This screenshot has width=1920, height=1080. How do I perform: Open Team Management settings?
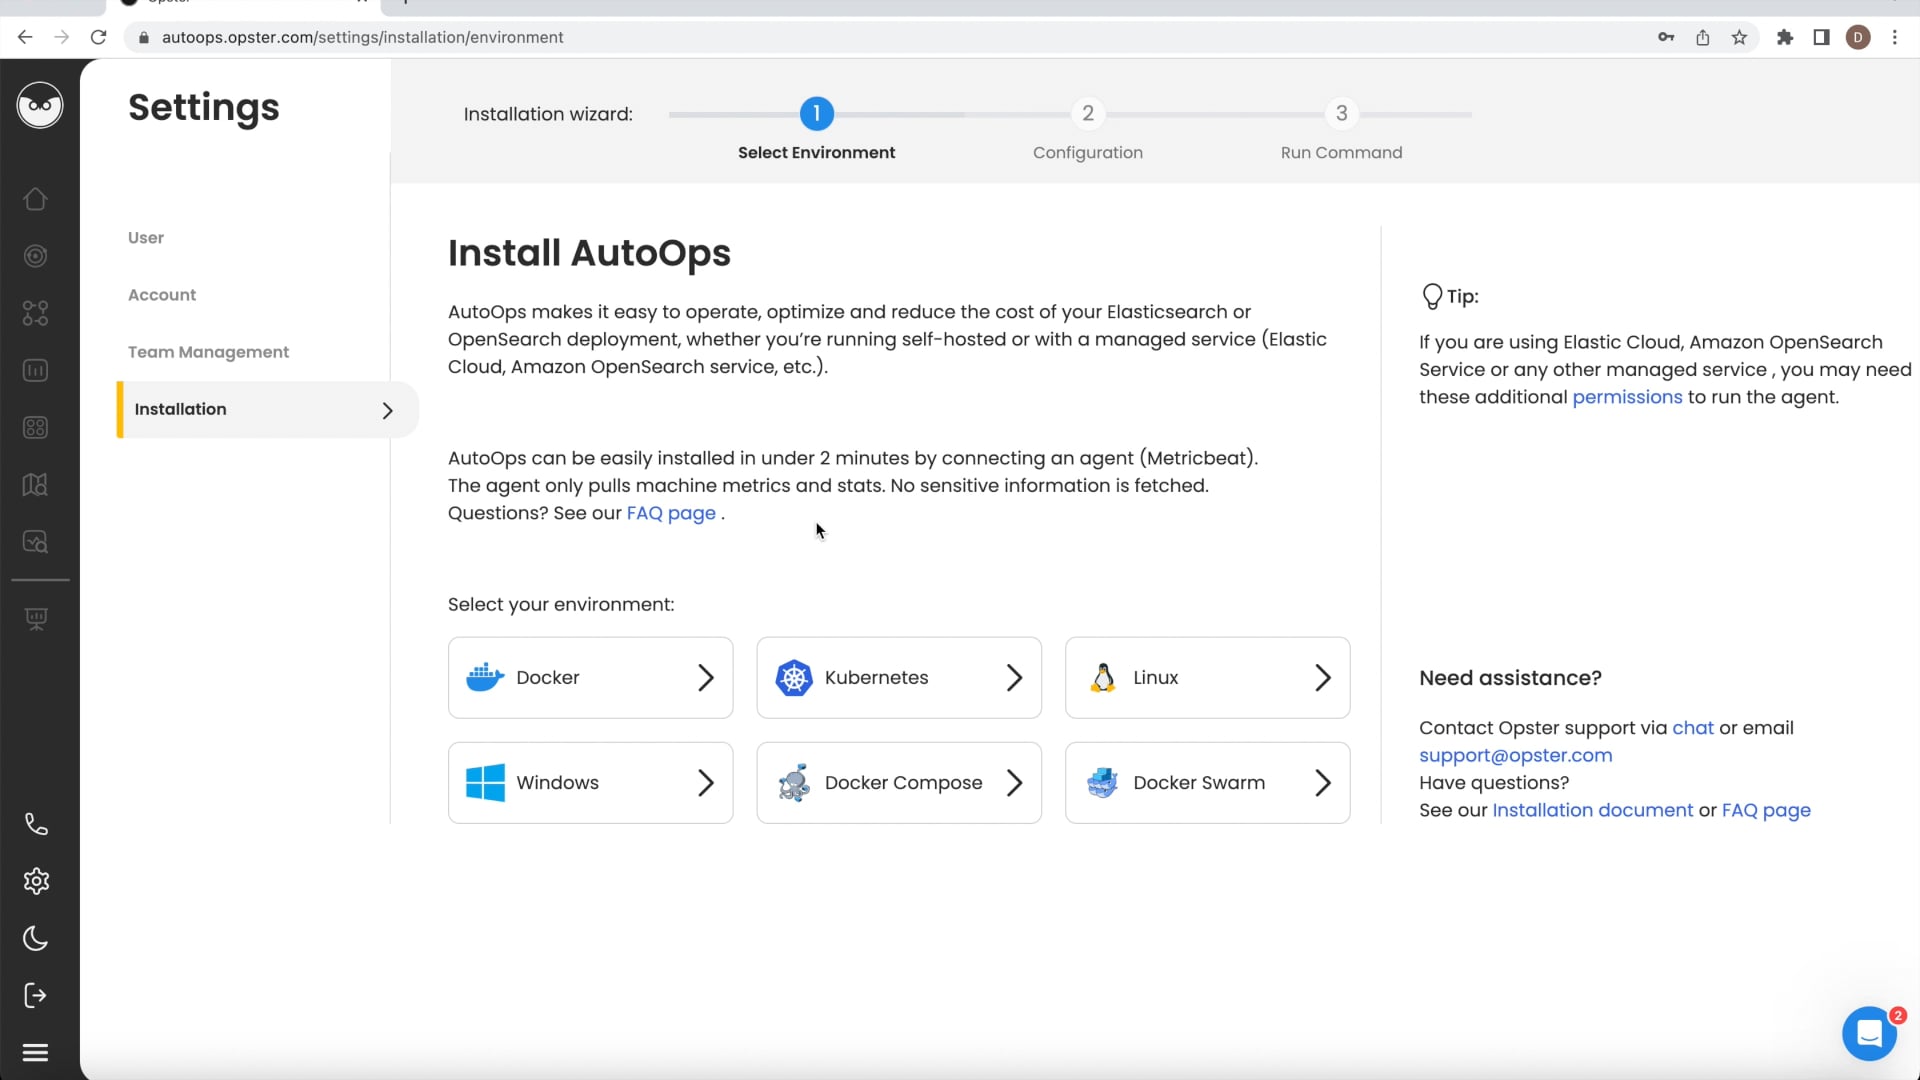tap(208, 352)
